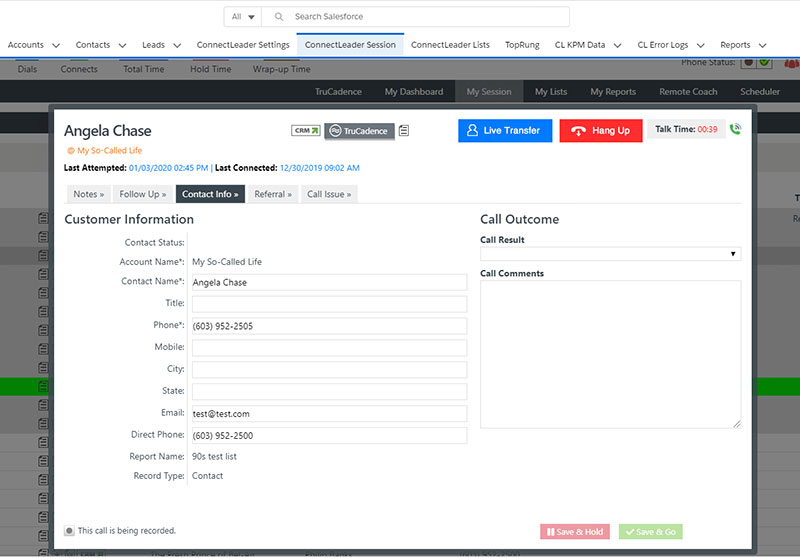Click the search magnifier icon
This screenshot has height=558, width=800.
tap(279, 17)
